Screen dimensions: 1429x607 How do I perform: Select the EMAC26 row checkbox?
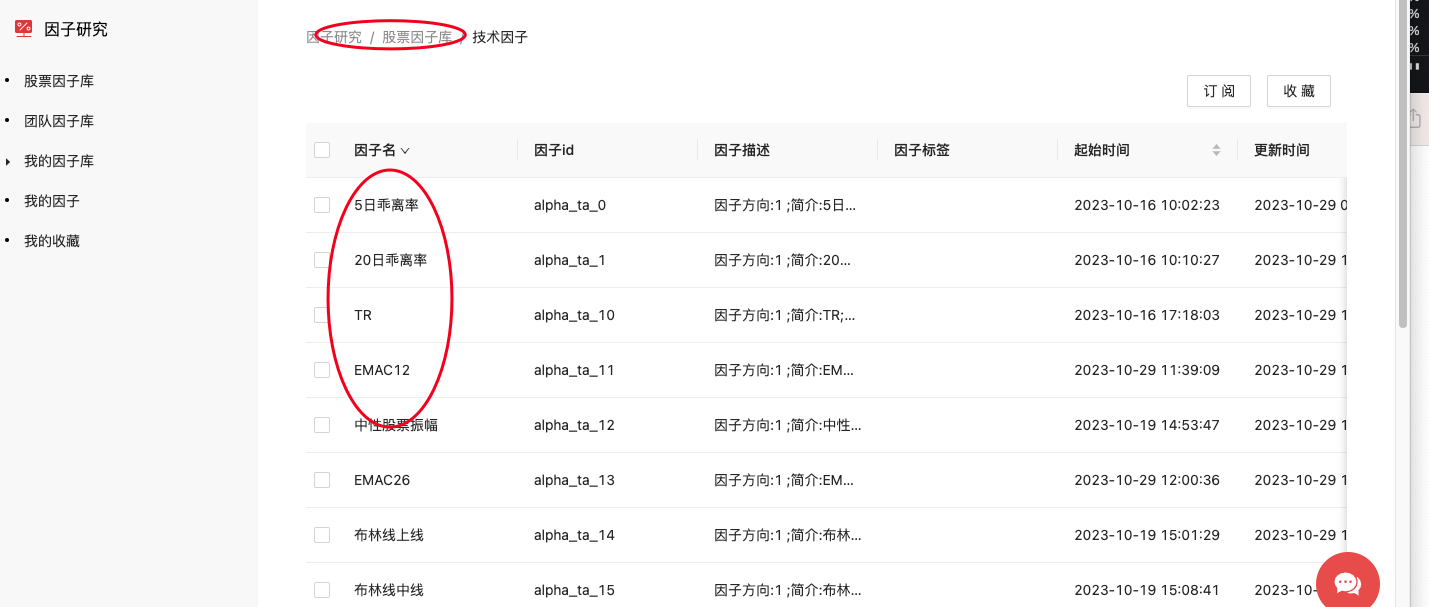click(x=322, y=480)
